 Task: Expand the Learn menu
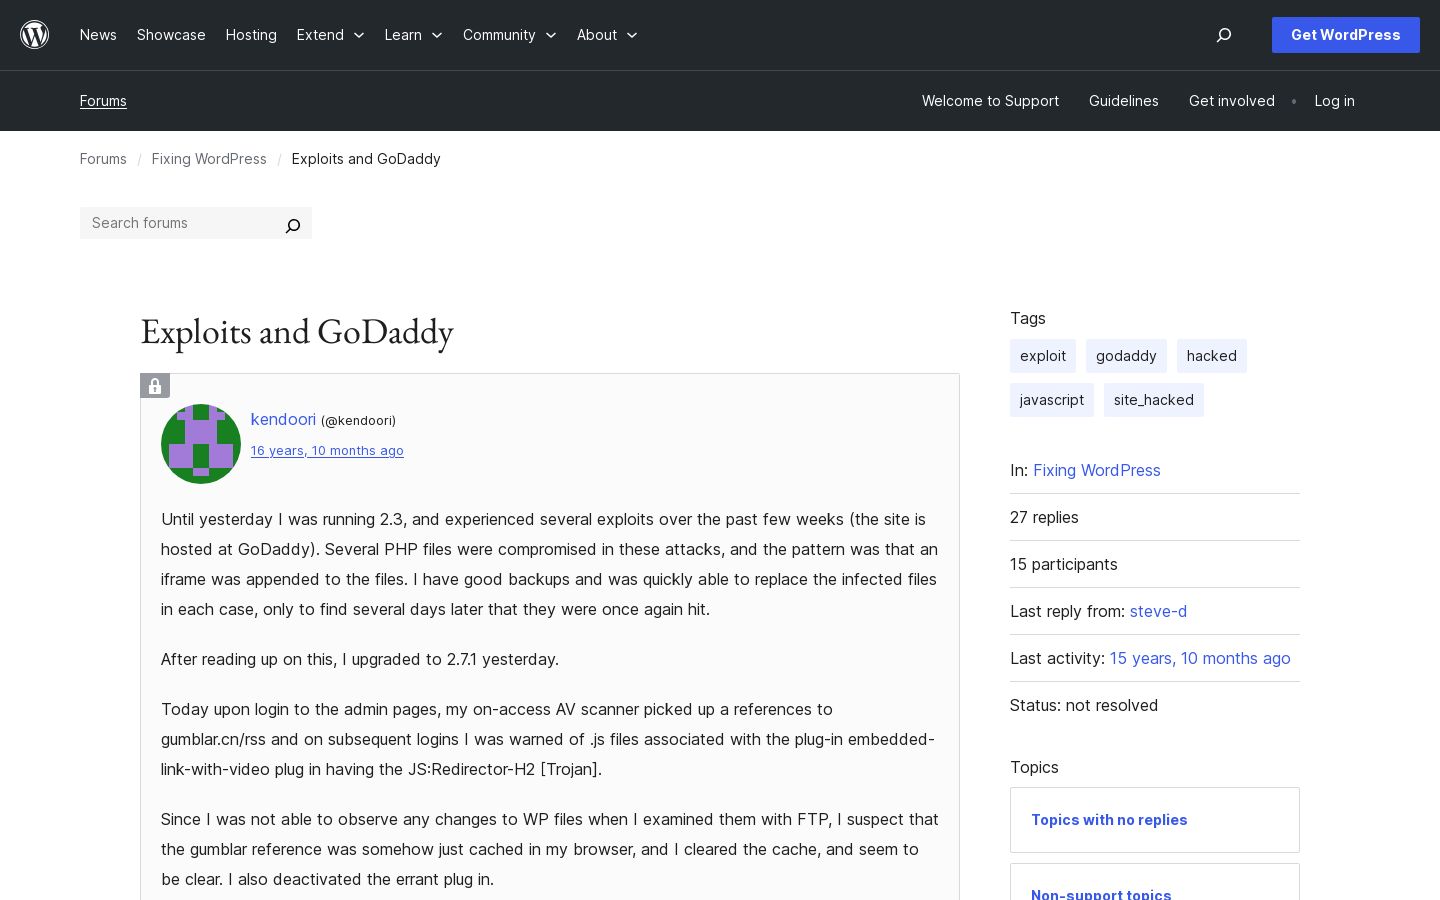click(x=413, y=35)
